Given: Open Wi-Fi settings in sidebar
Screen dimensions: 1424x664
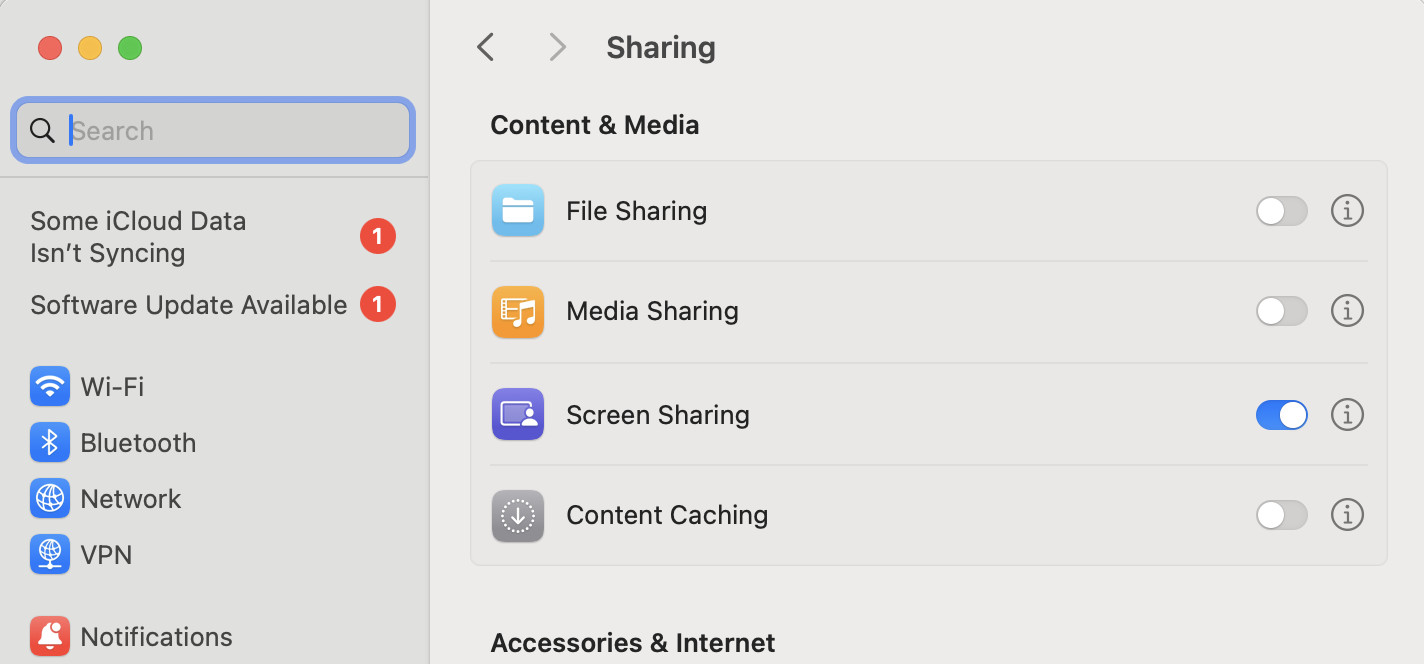Looking at the screenshot, I should pos(112,386).
